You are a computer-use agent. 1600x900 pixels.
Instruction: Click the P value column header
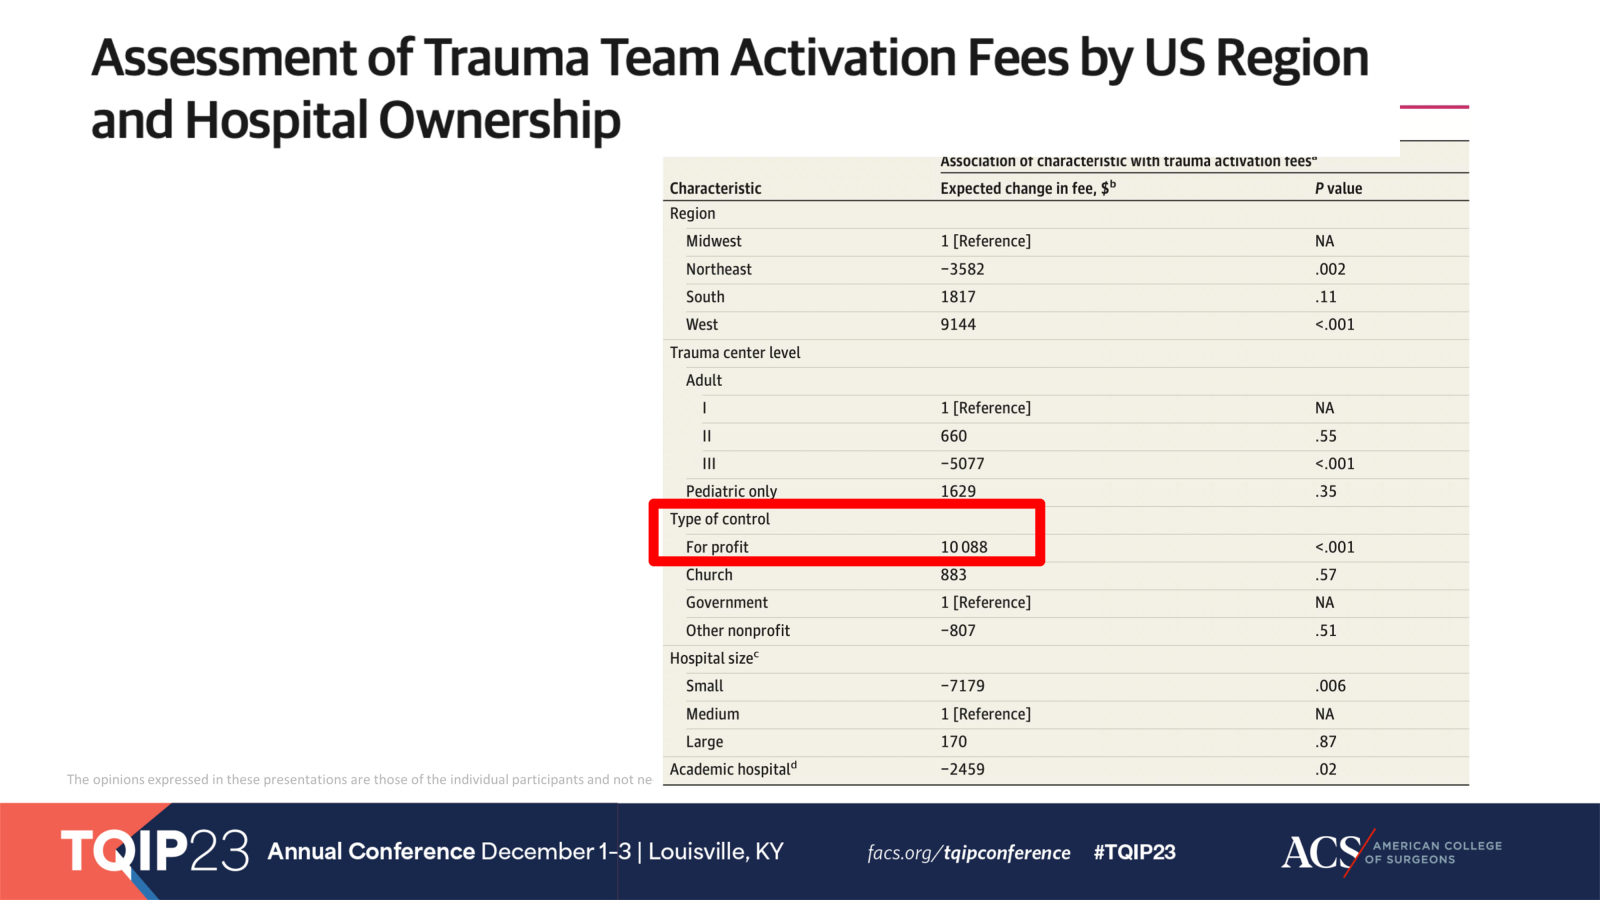(1338, 188)
